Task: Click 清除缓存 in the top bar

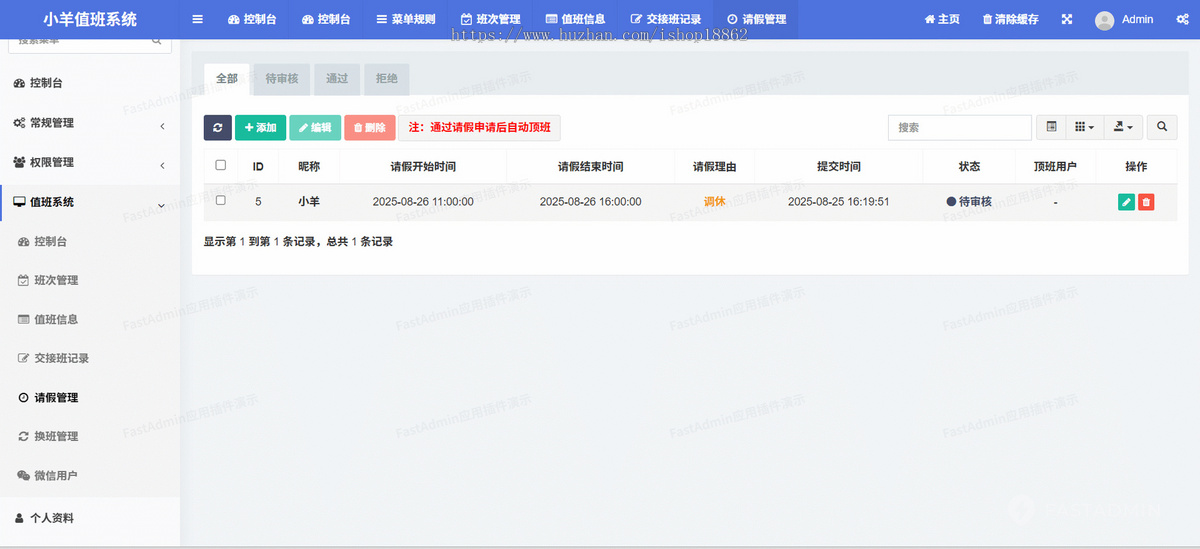Action: [1011, 19]
